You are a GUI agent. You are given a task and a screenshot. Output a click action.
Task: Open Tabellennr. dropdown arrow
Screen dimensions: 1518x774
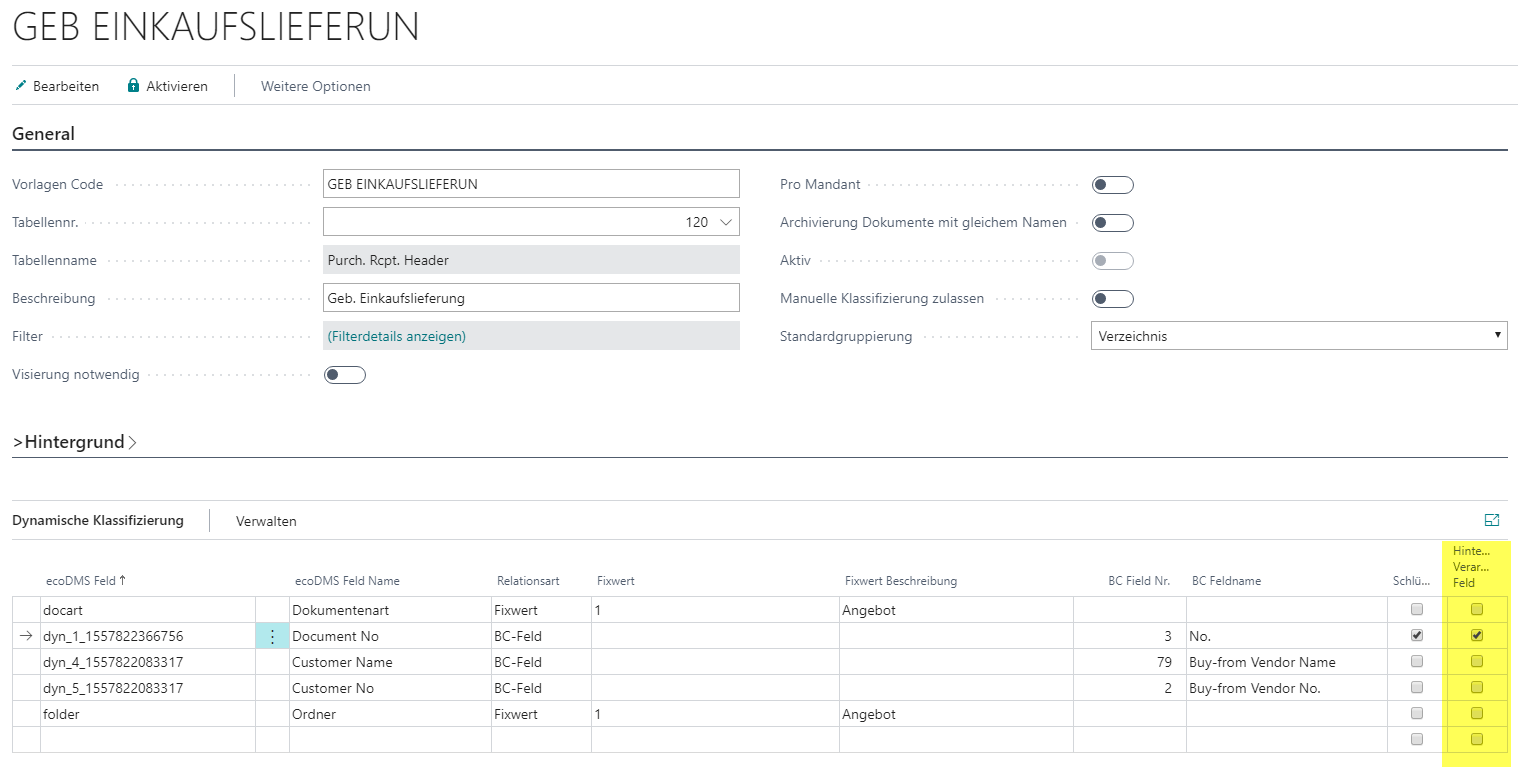[726, 222]
